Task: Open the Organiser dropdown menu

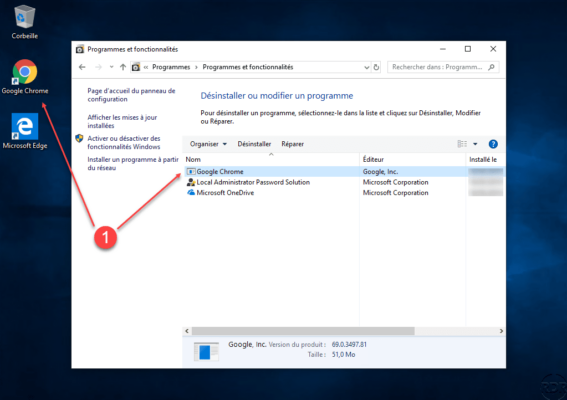Action: click(x=208, y=144)
